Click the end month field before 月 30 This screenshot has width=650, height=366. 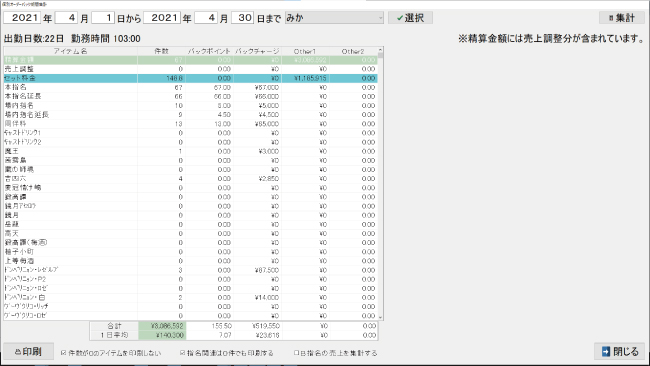pos(206,18)
